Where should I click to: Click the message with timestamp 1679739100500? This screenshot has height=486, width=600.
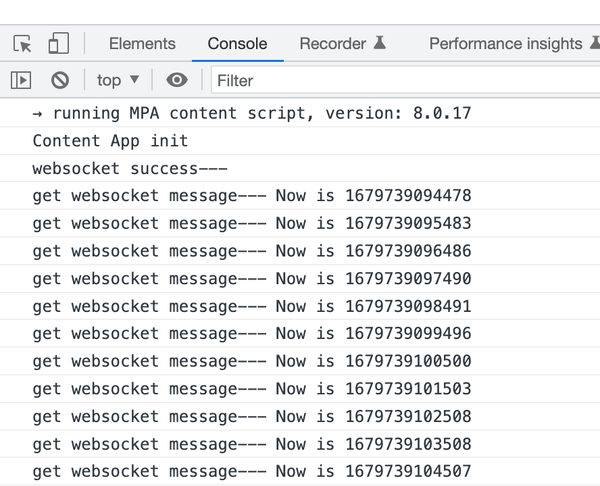251,361
